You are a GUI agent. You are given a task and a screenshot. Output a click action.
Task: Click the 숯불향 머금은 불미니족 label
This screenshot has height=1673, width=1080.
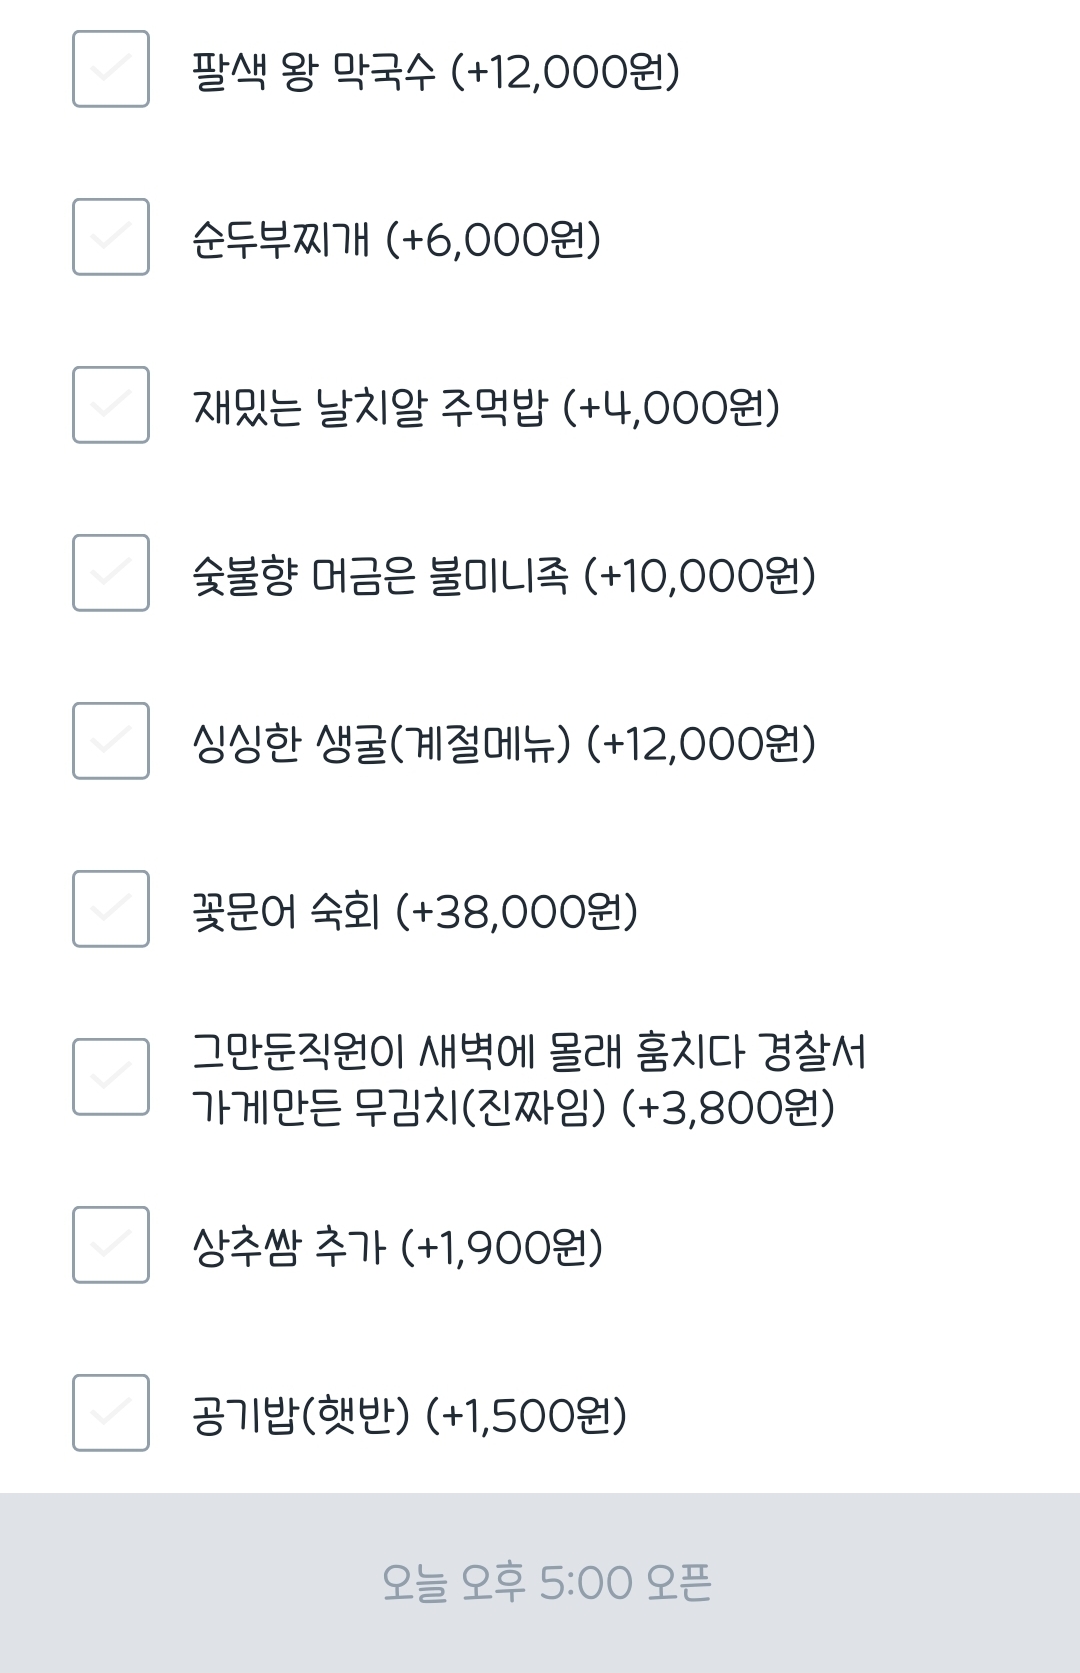(380, 575)
